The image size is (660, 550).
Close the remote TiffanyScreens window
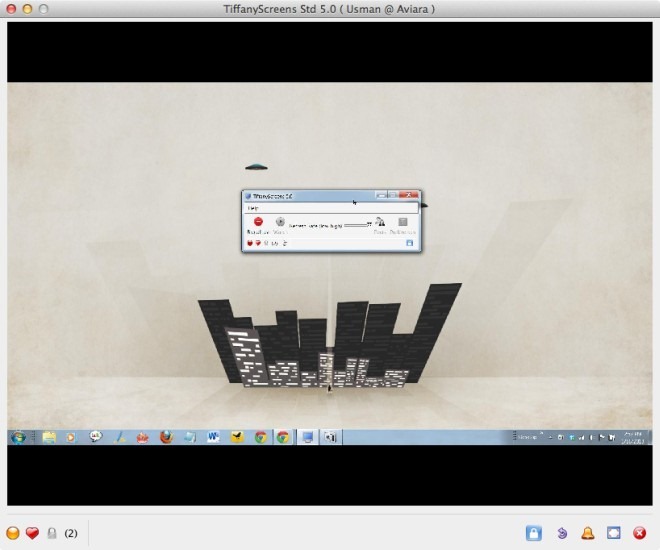[408, 195]
